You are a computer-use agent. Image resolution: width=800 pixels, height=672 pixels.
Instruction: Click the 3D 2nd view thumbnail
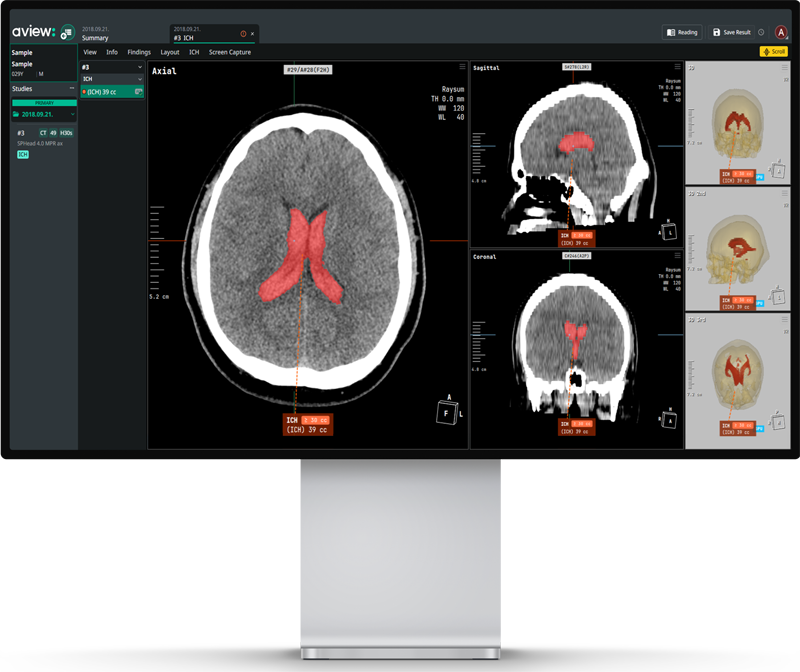[738, 249]
